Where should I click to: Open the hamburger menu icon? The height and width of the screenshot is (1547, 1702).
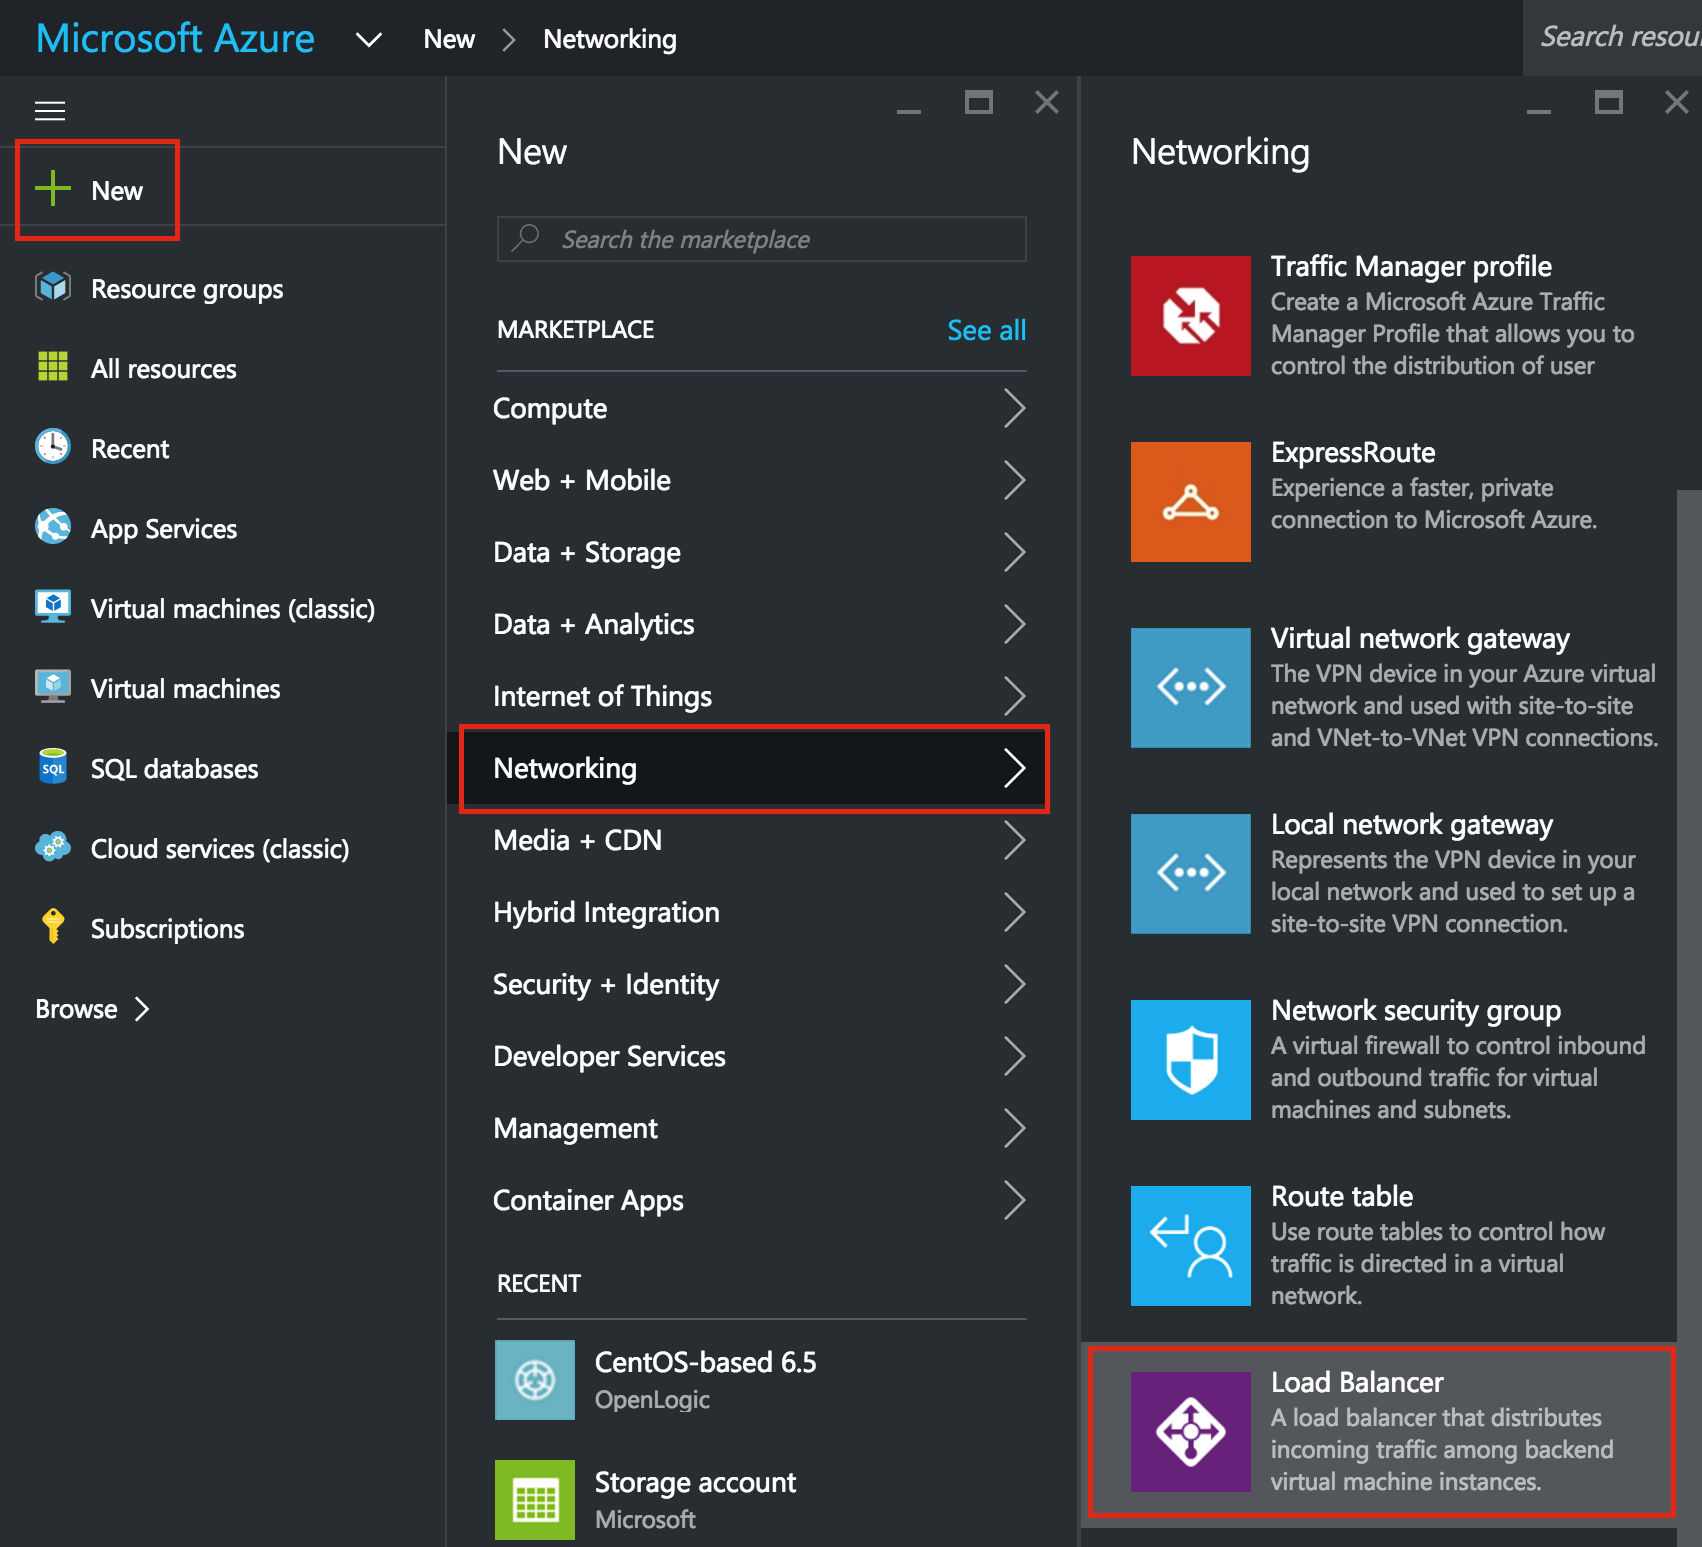point(50,110)
